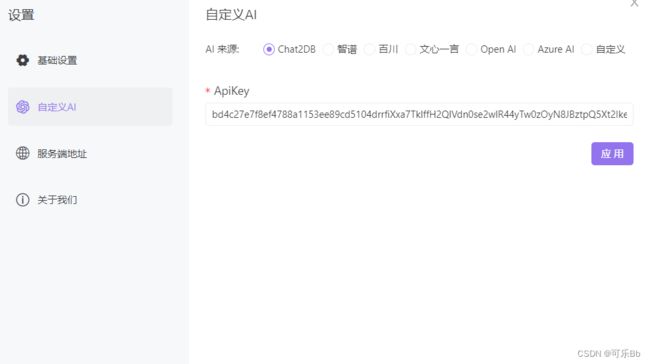This screenshot has width=650, height=364.
Task: Select the Azure AI source radio
Action: pyautogui.click(x=528, y=49)
